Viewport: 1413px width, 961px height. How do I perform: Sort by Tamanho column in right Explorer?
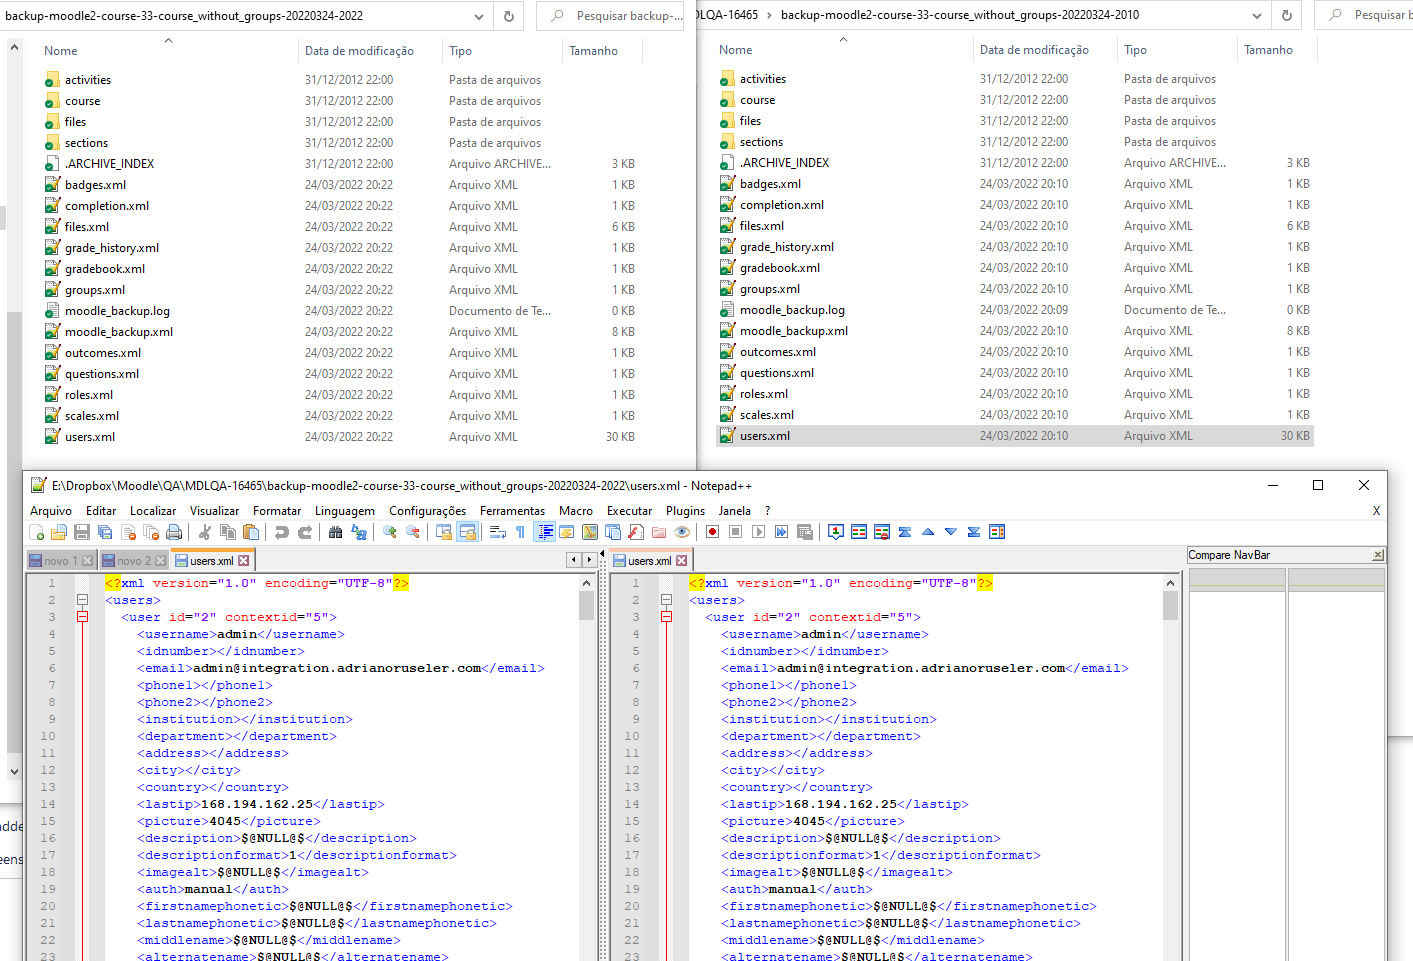pos(1268,50)
